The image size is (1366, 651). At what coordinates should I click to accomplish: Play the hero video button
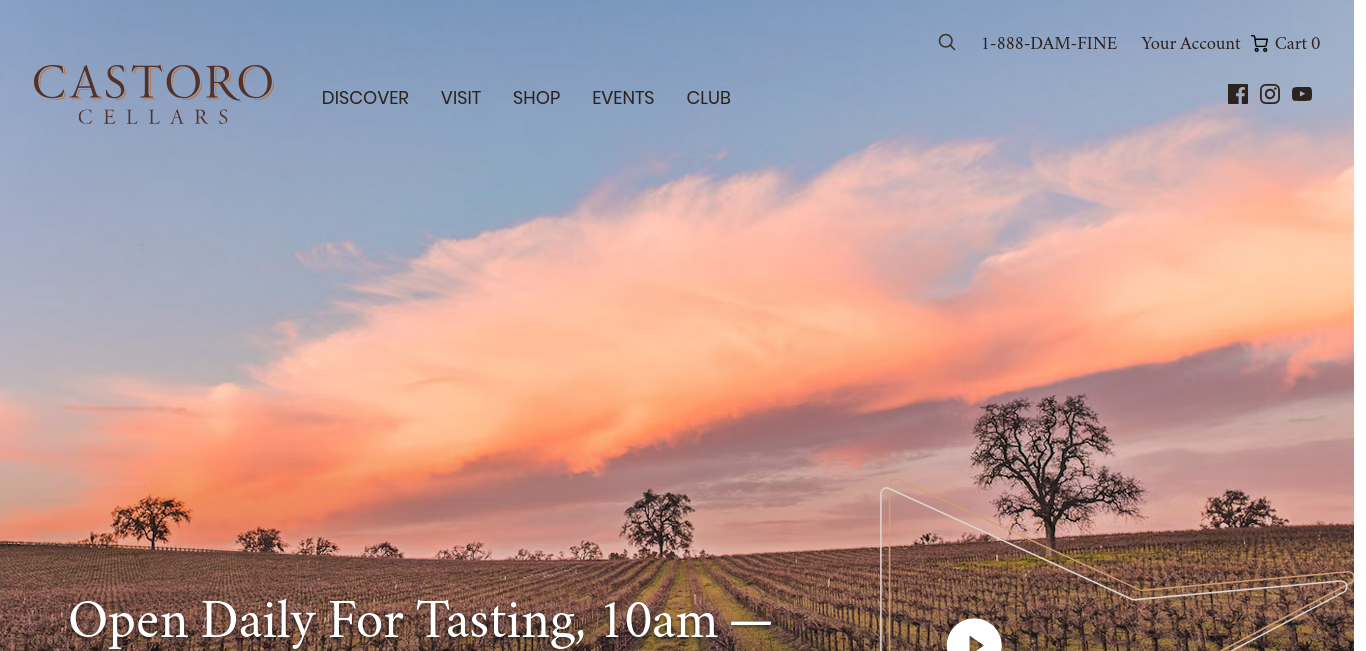coord(974,636)
